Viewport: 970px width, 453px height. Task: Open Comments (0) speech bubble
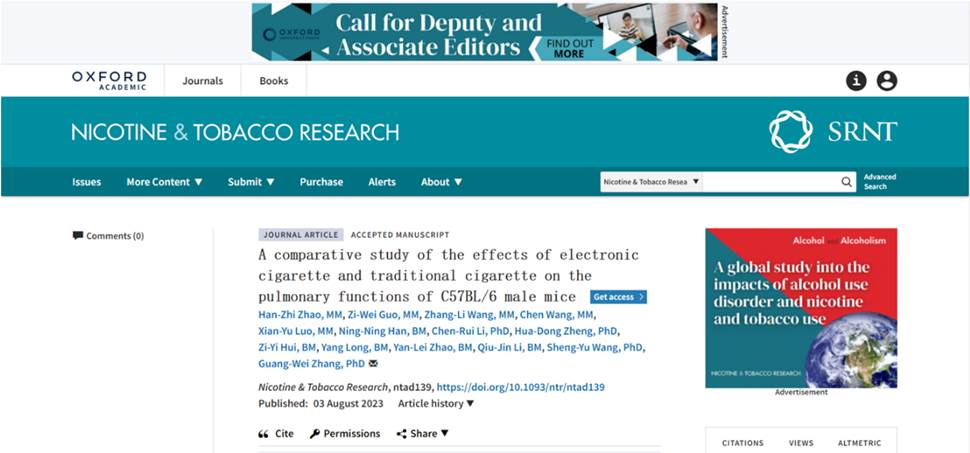(108, 236)
